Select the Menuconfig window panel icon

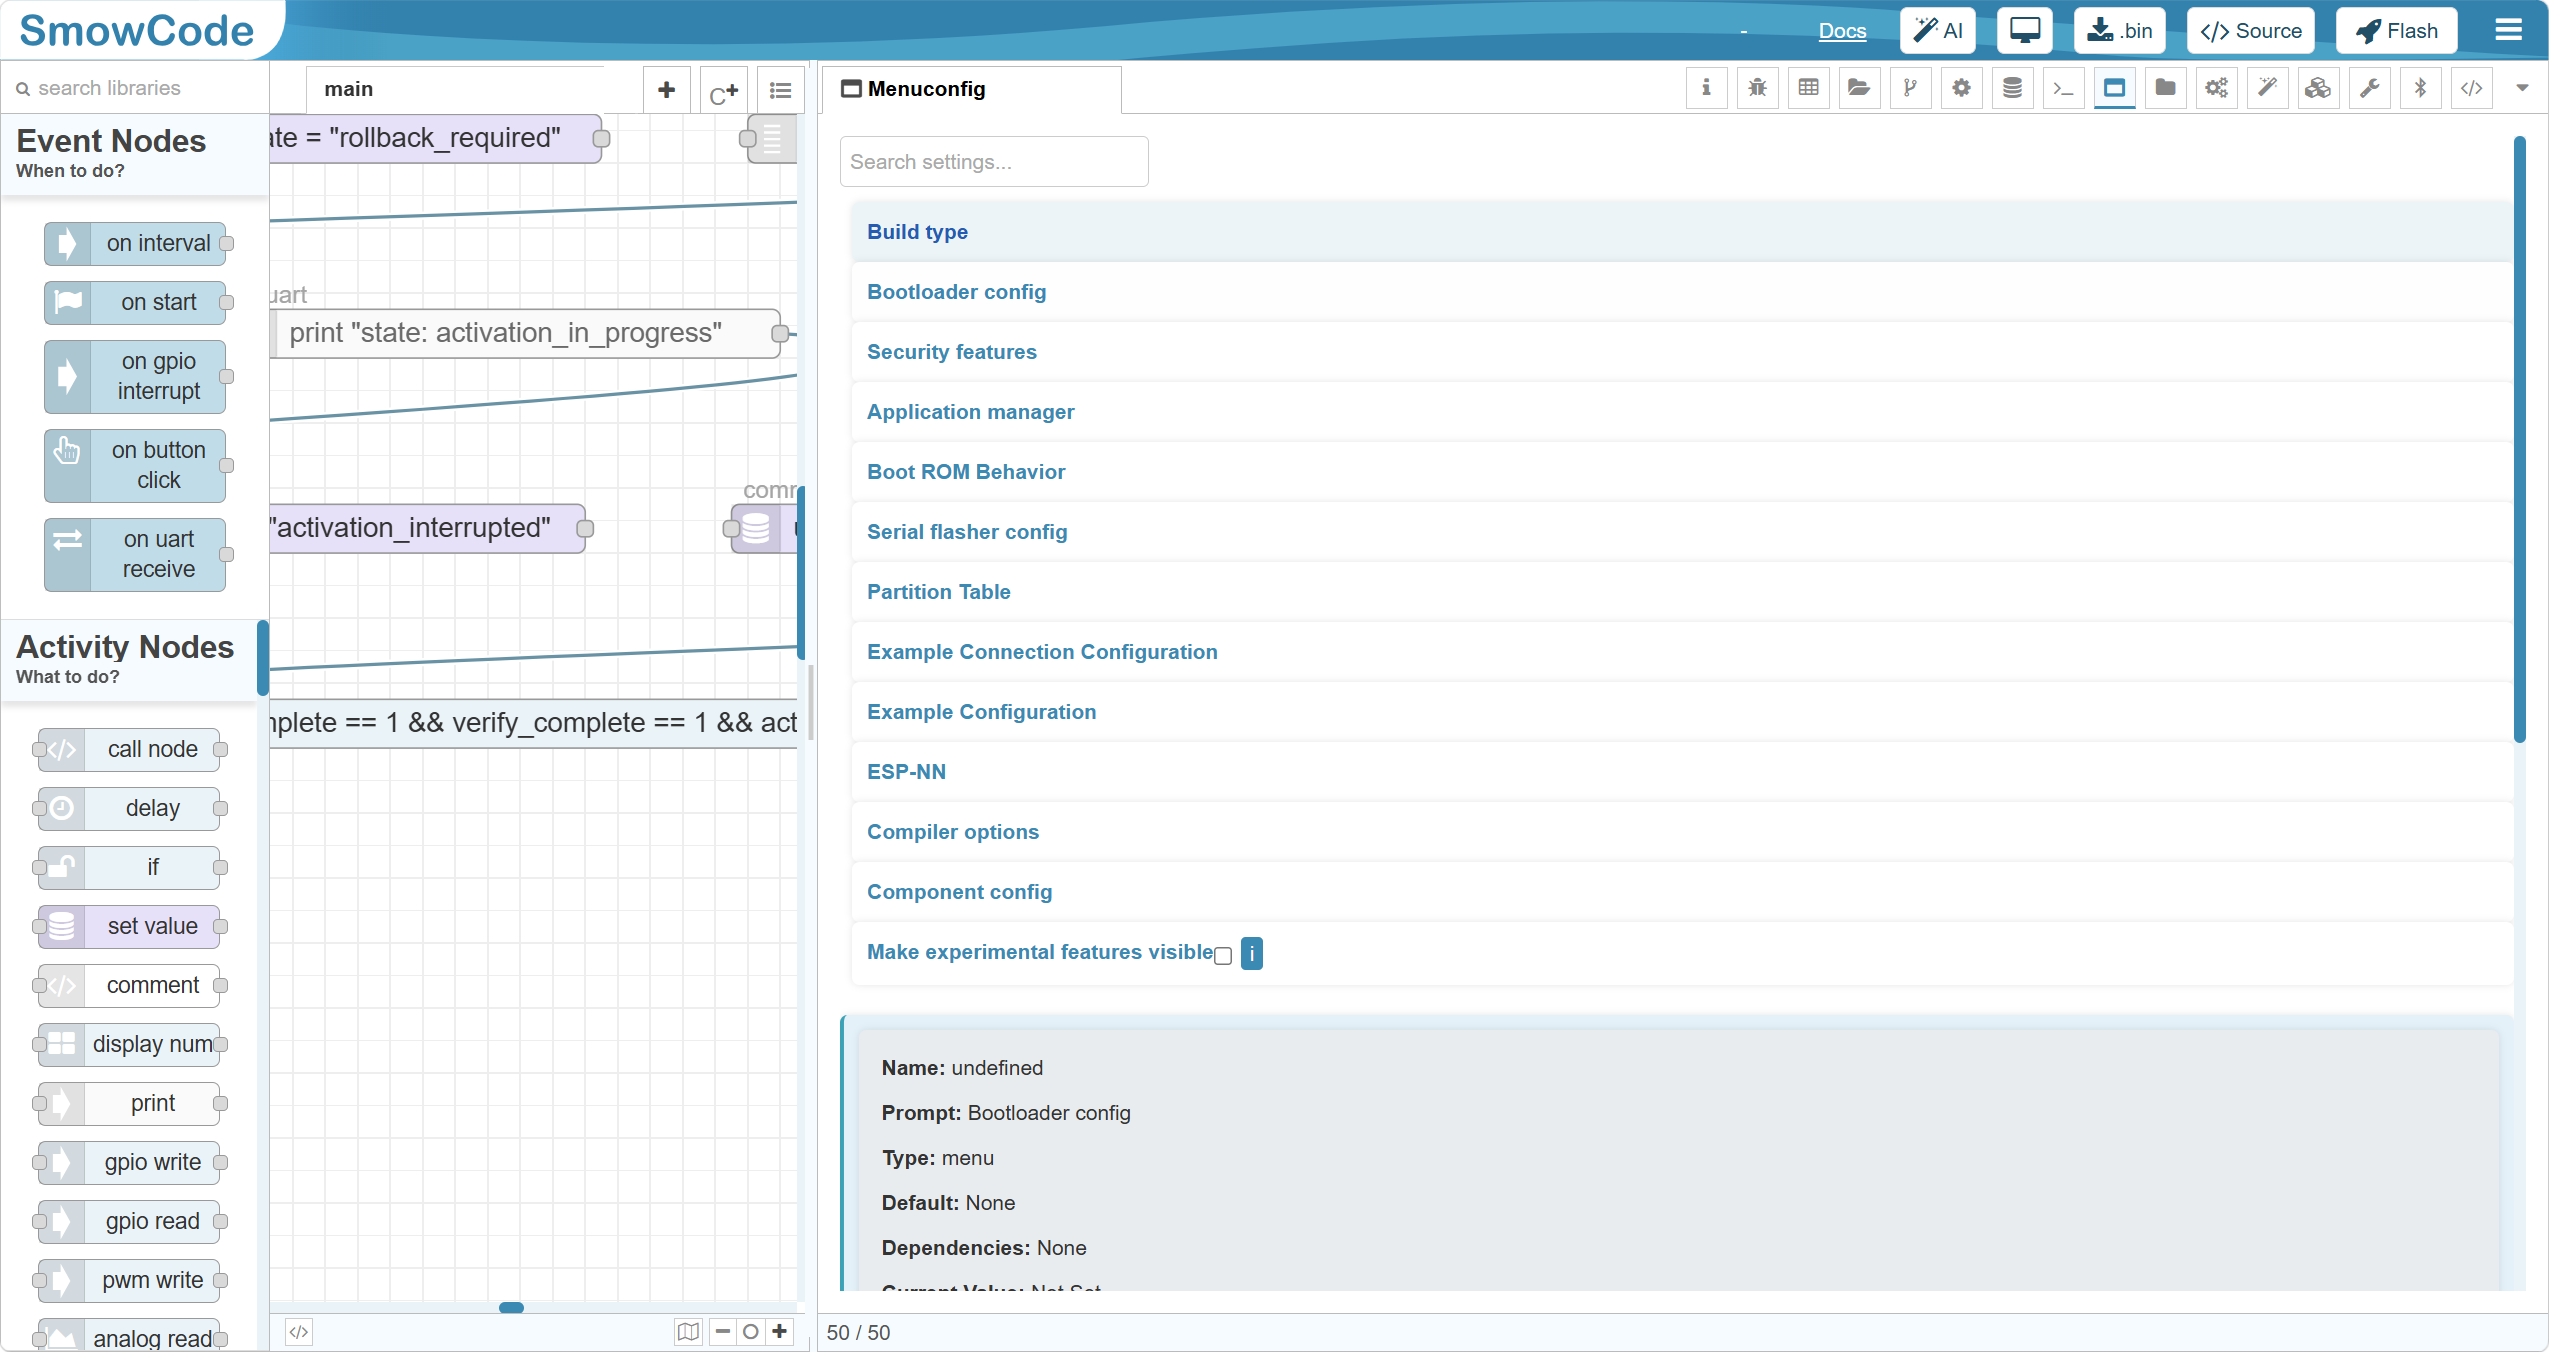tap(2114, 88)
